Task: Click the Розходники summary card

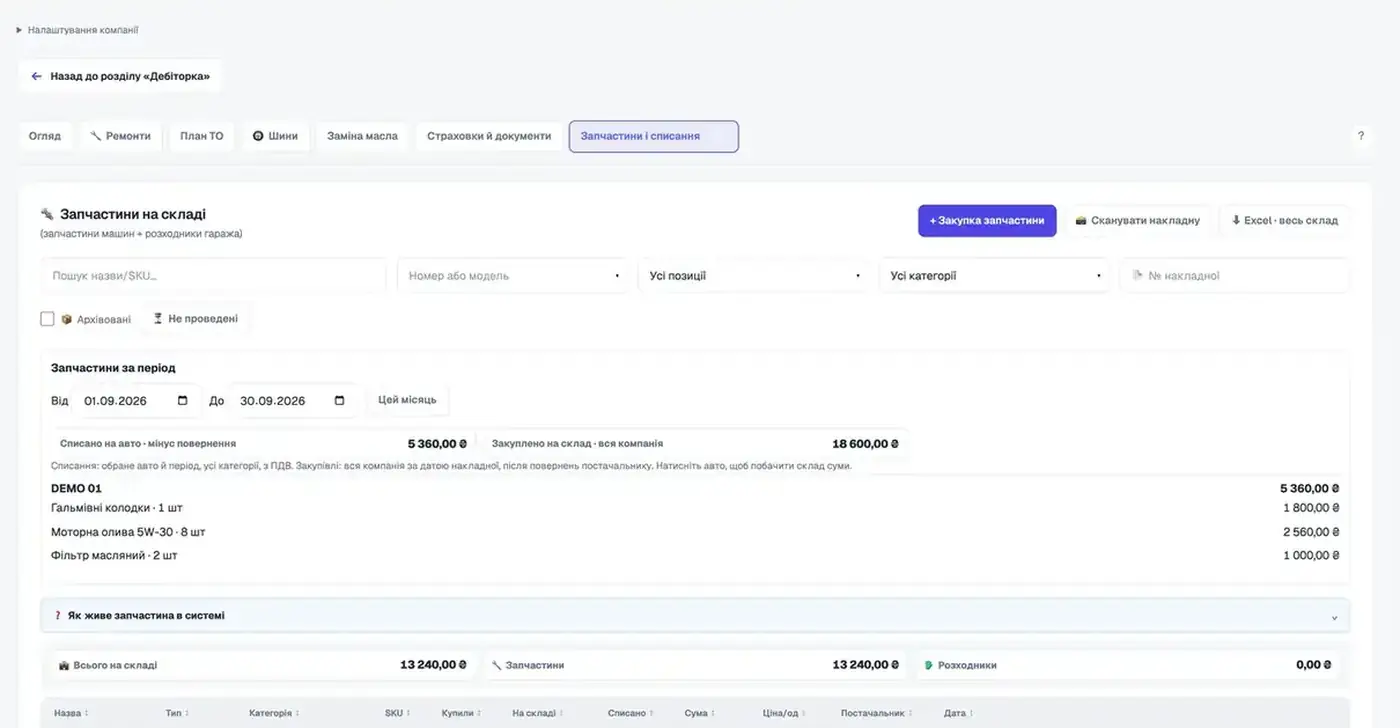Action: 1128,665
